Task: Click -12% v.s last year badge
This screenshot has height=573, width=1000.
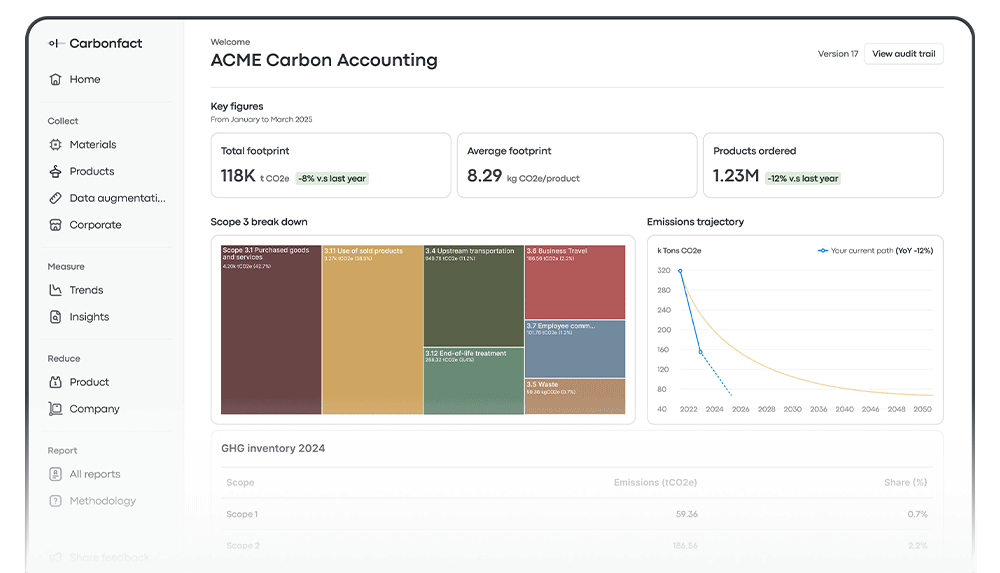Action: tap(803, 179)
